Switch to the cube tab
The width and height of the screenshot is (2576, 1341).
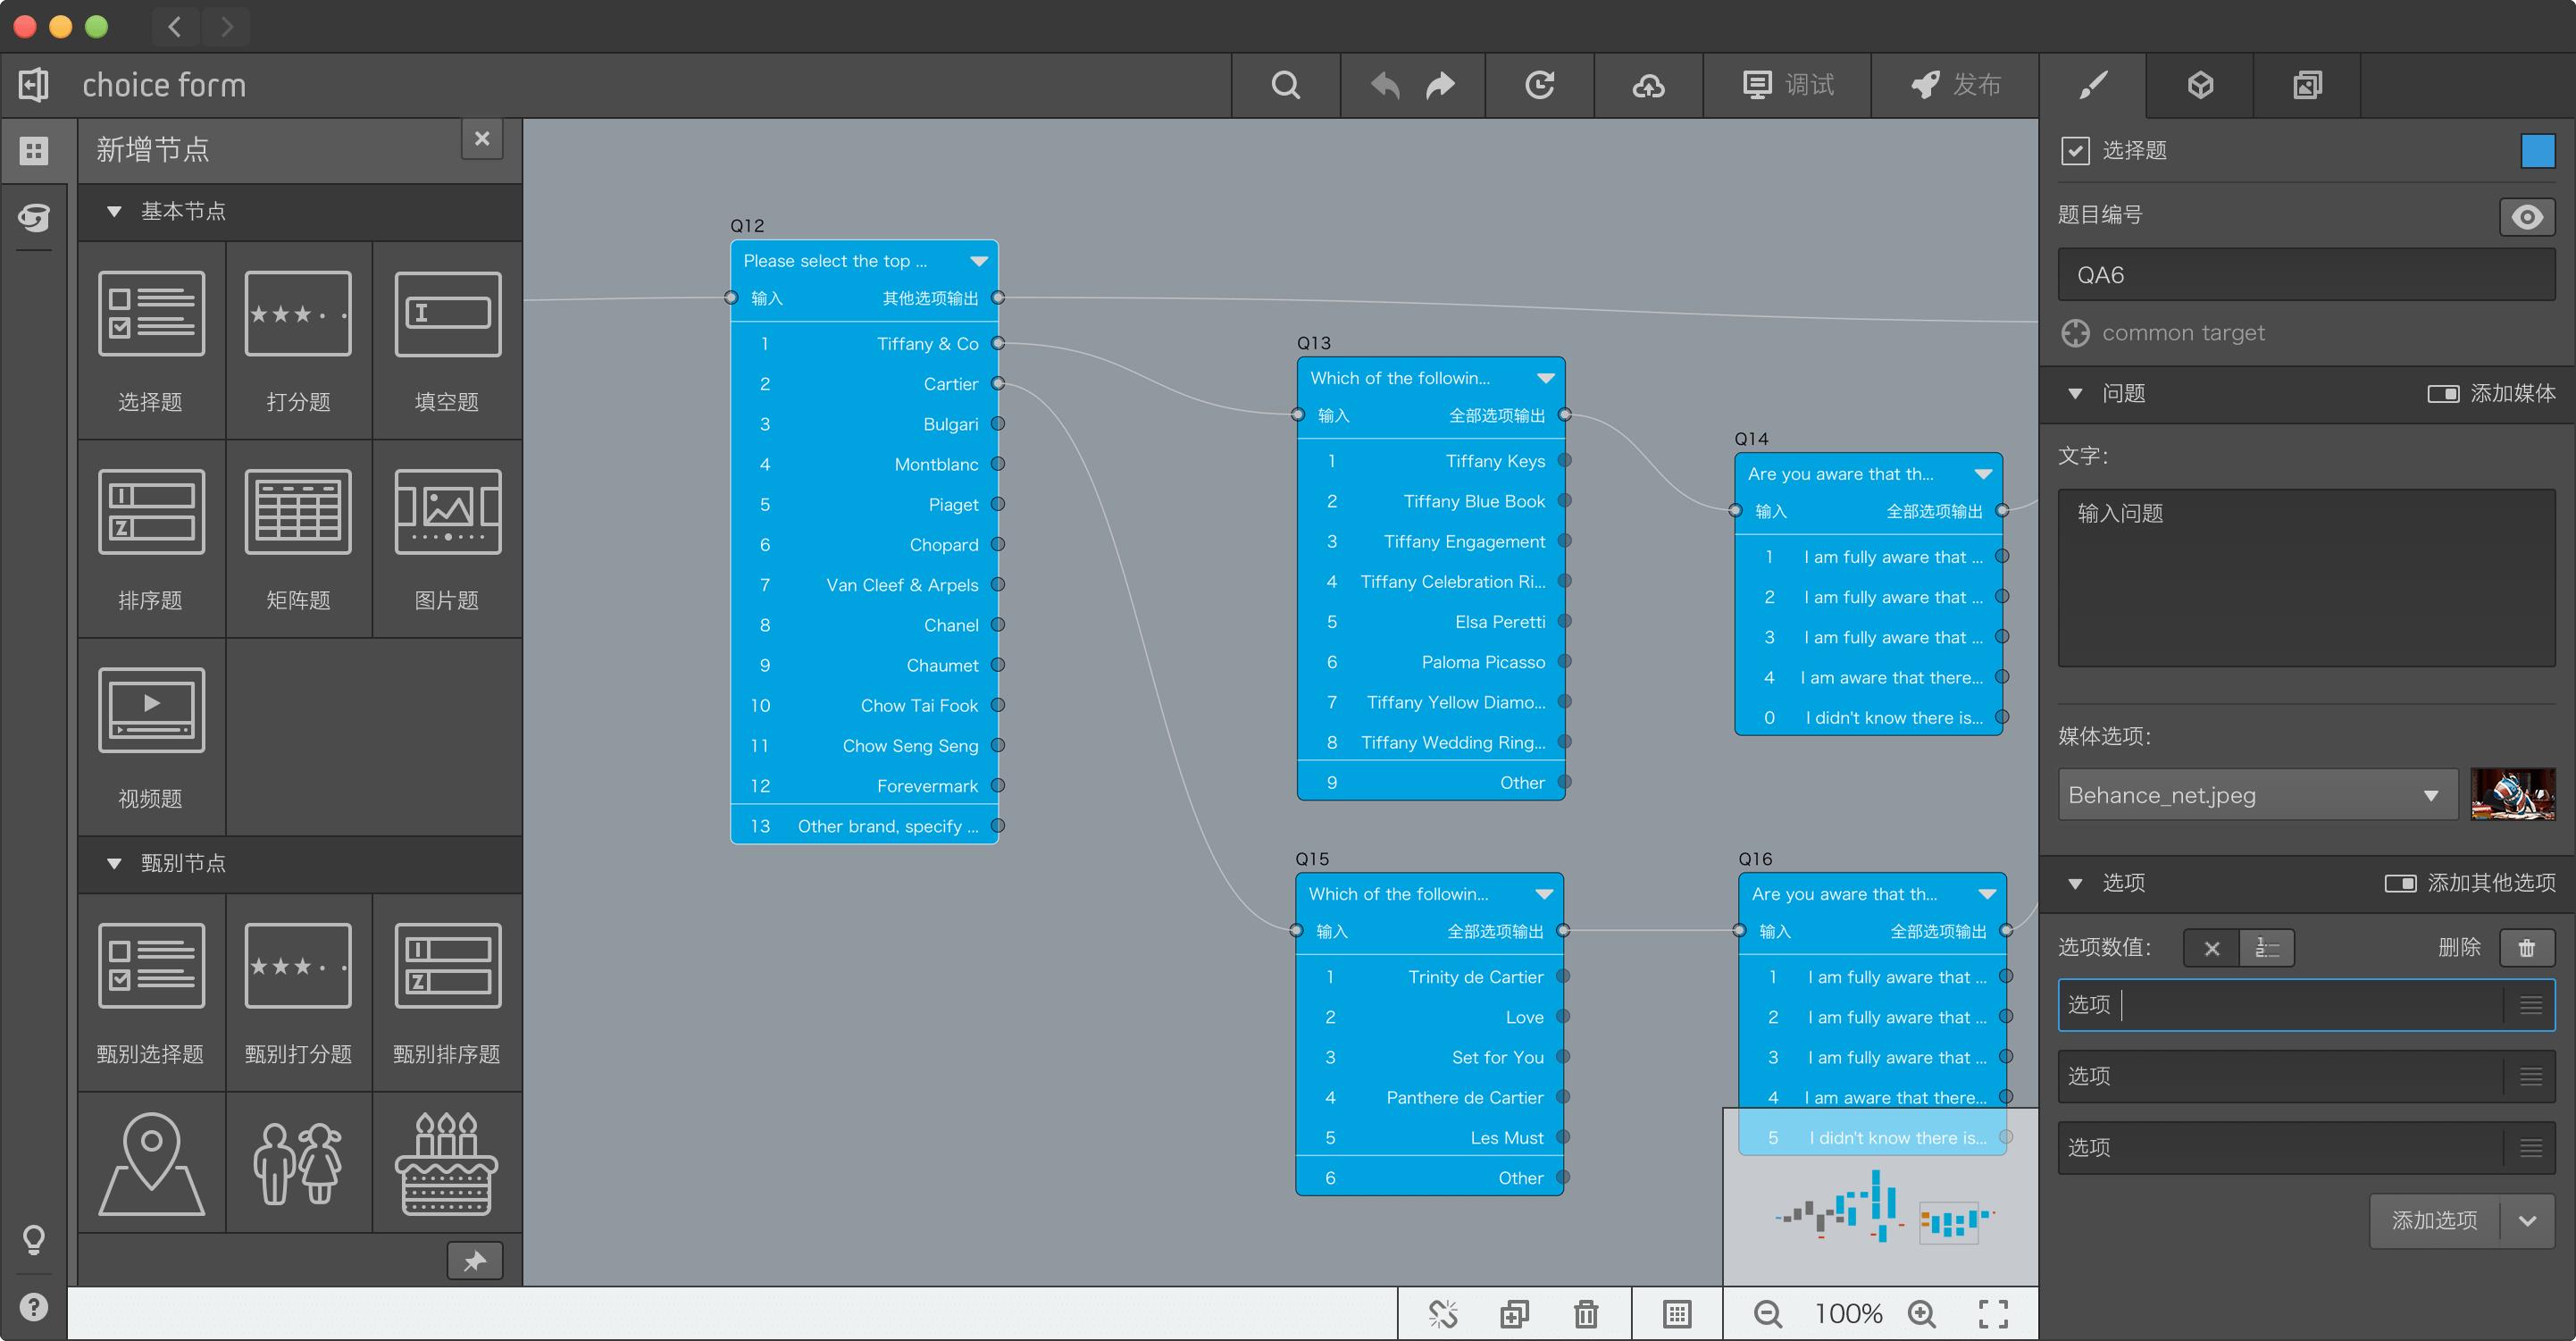[2200, 85]
